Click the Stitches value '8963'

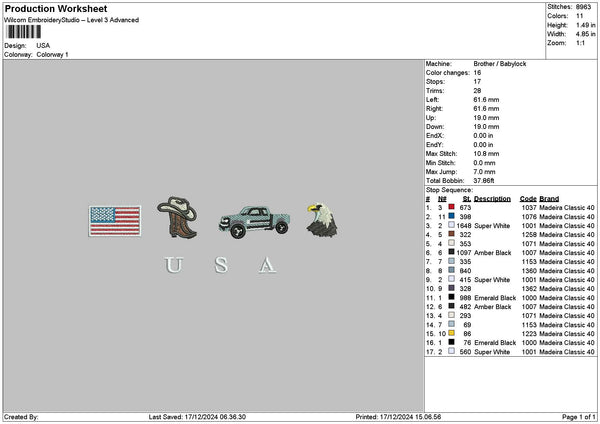584,7
